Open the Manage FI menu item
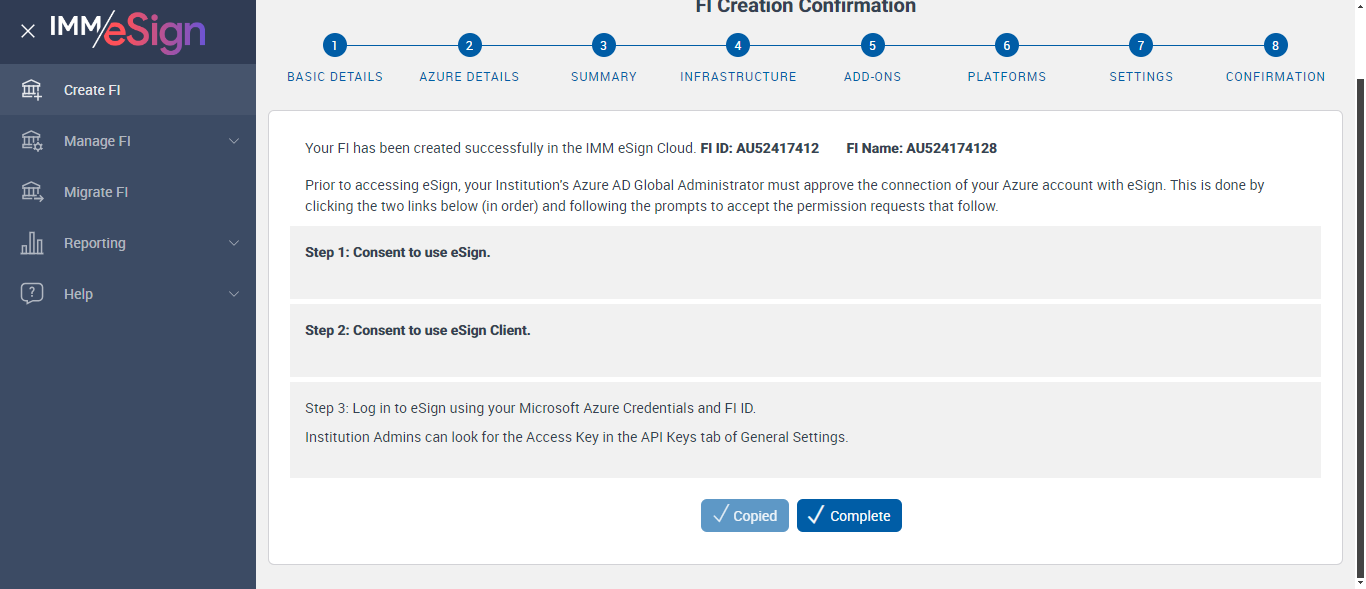 pos(128,141)
